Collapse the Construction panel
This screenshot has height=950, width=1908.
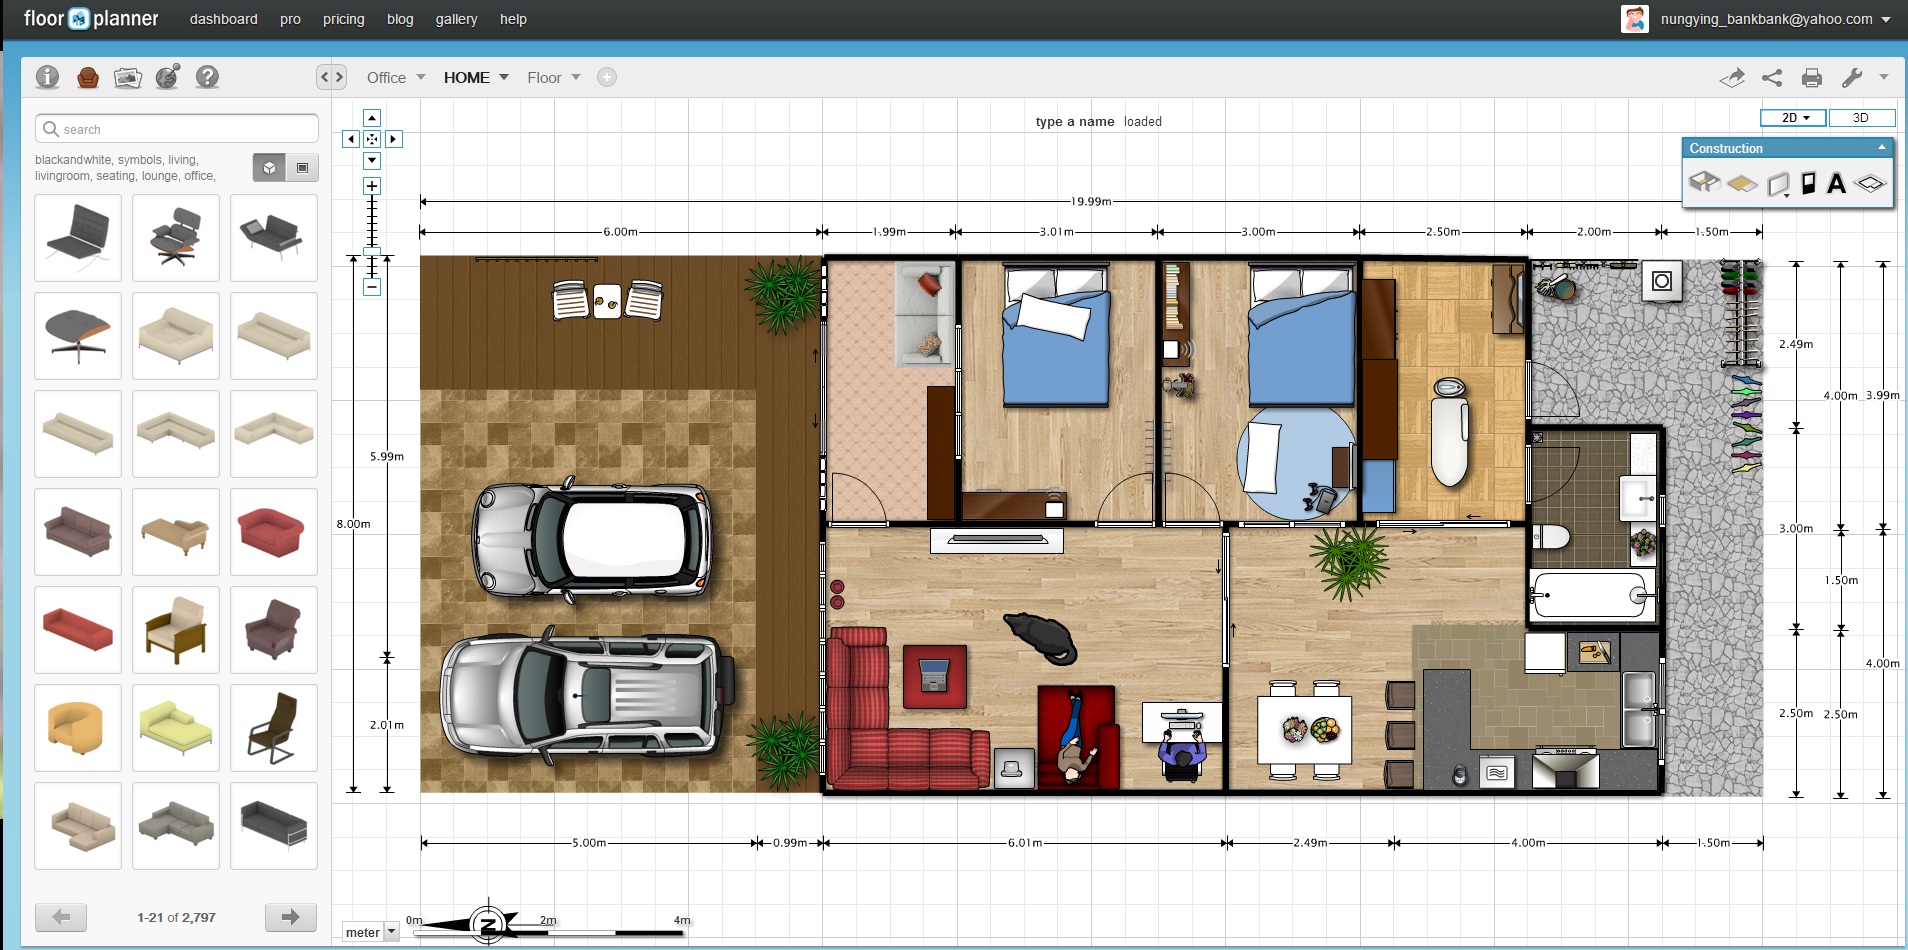click(x=1882, y=147)
